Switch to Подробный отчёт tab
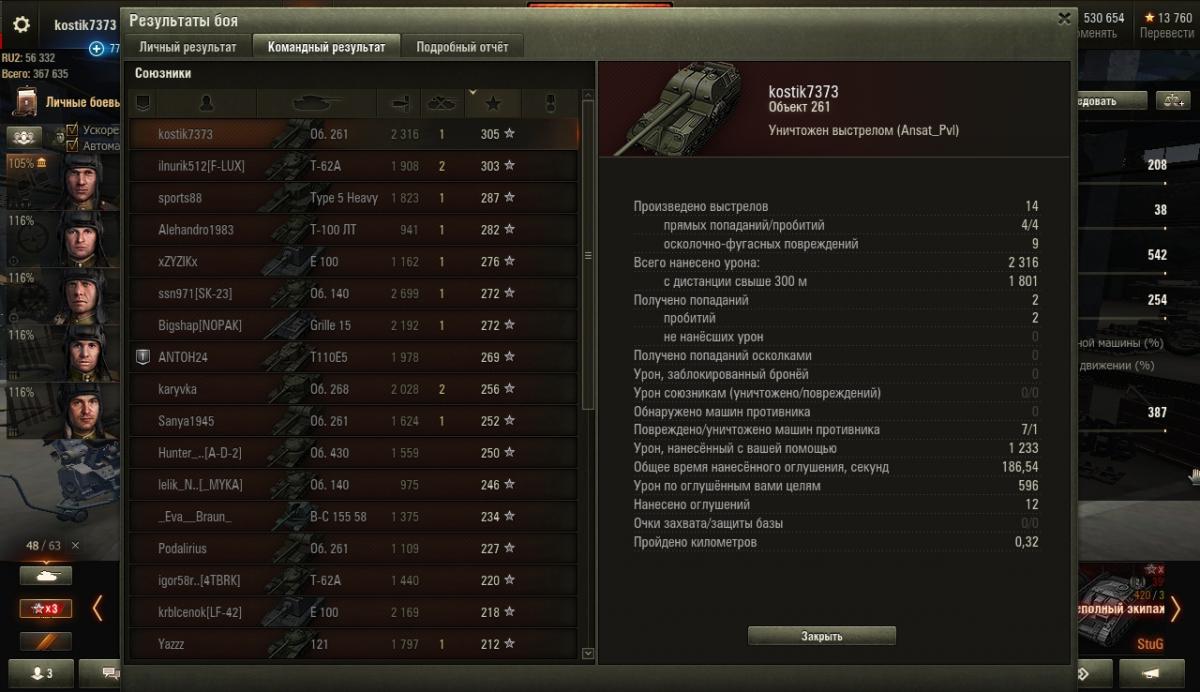Screen dimensions: 1200x692 (462, 47)
